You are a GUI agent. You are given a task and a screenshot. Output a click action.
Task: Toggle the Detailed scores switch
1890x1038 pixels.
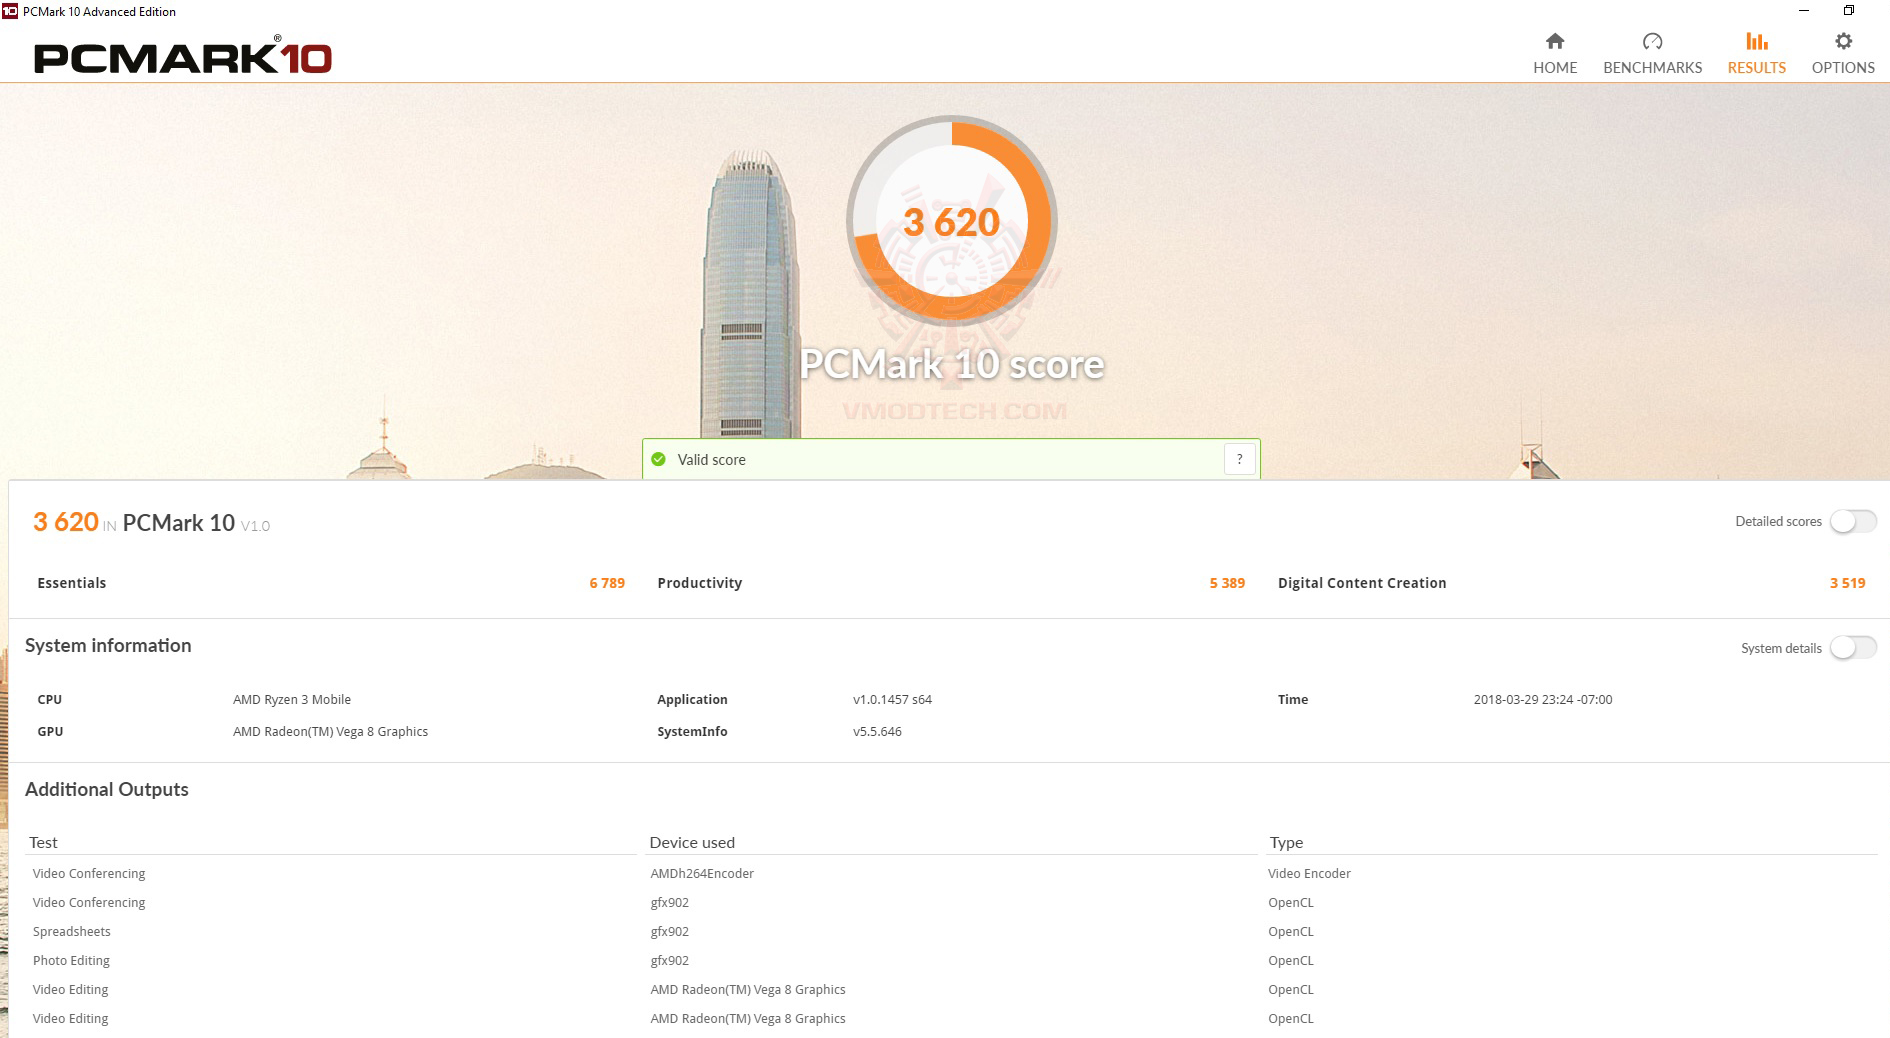coord(1853,521)
